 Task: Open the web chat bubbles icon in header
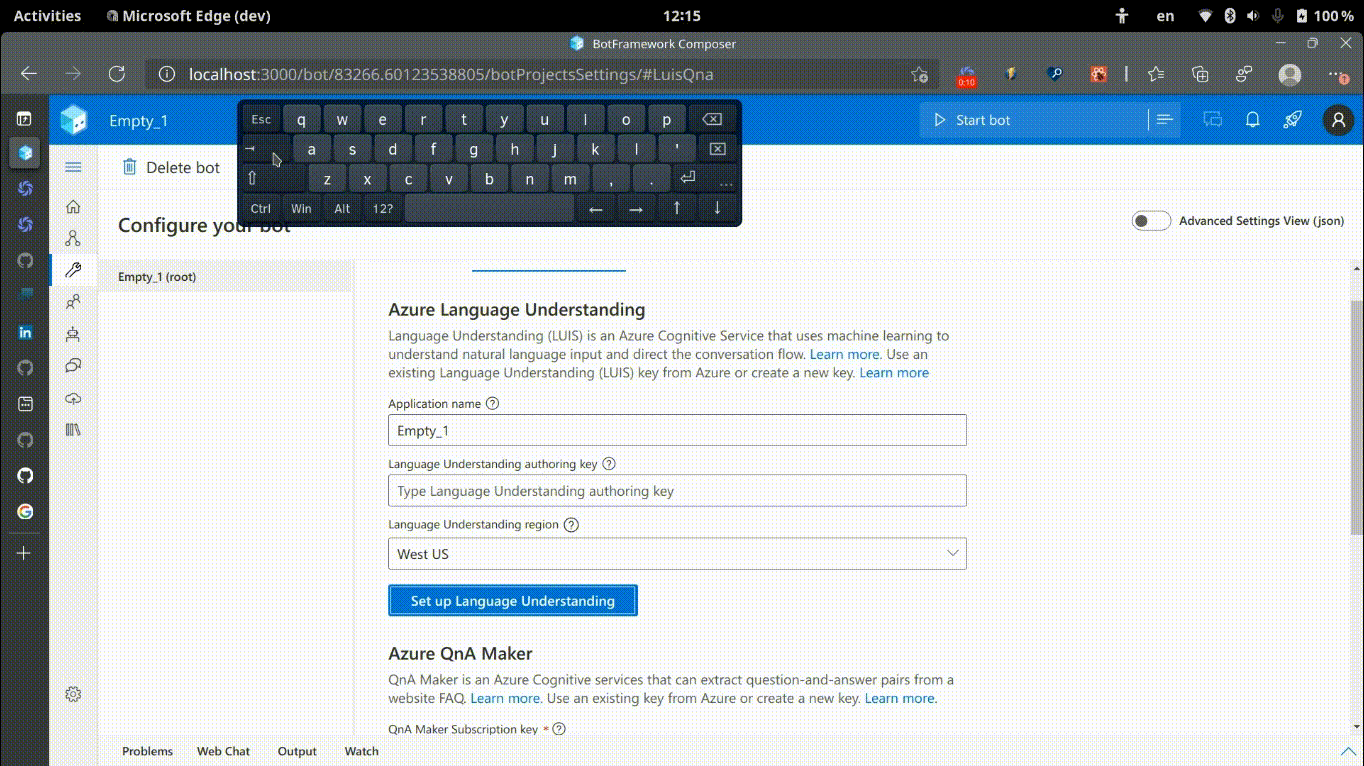1213,120
